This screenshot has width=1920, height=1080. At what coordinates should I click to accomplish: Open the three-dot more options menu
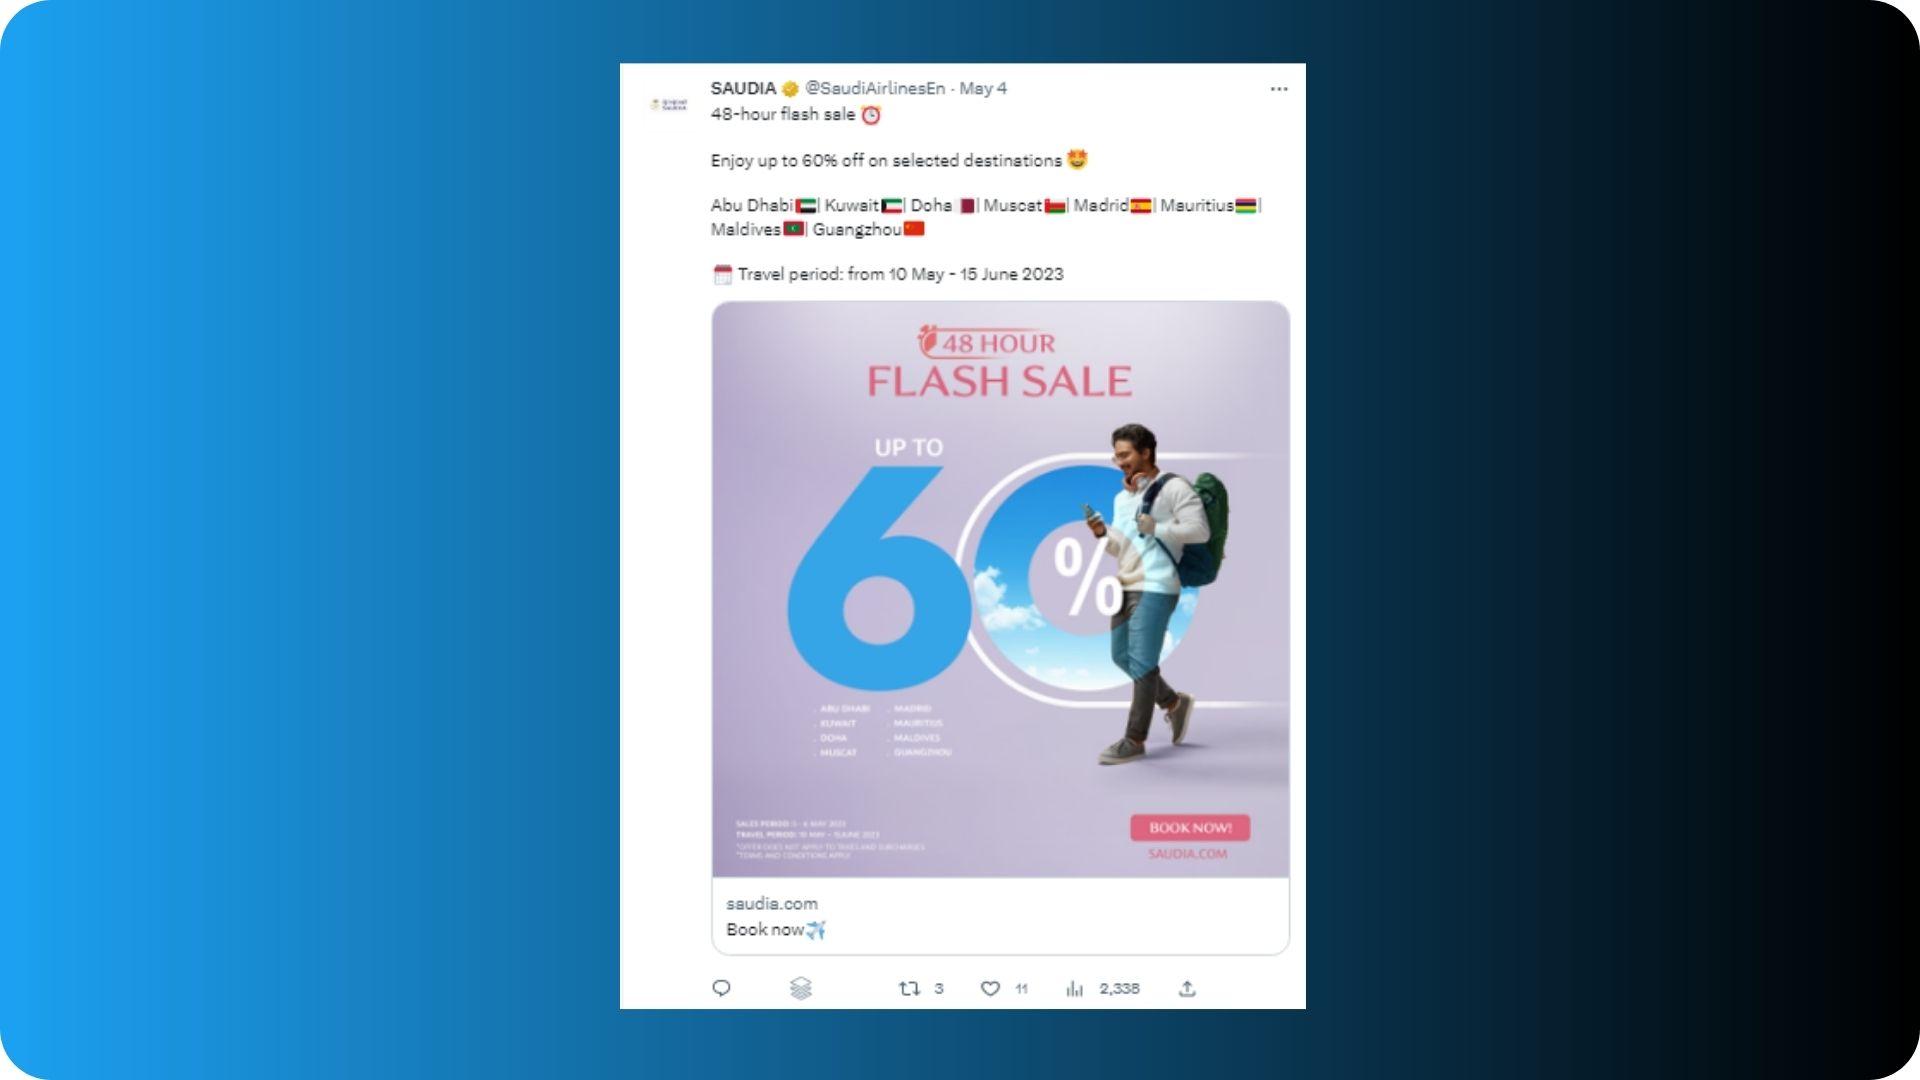click(1279, 89)
